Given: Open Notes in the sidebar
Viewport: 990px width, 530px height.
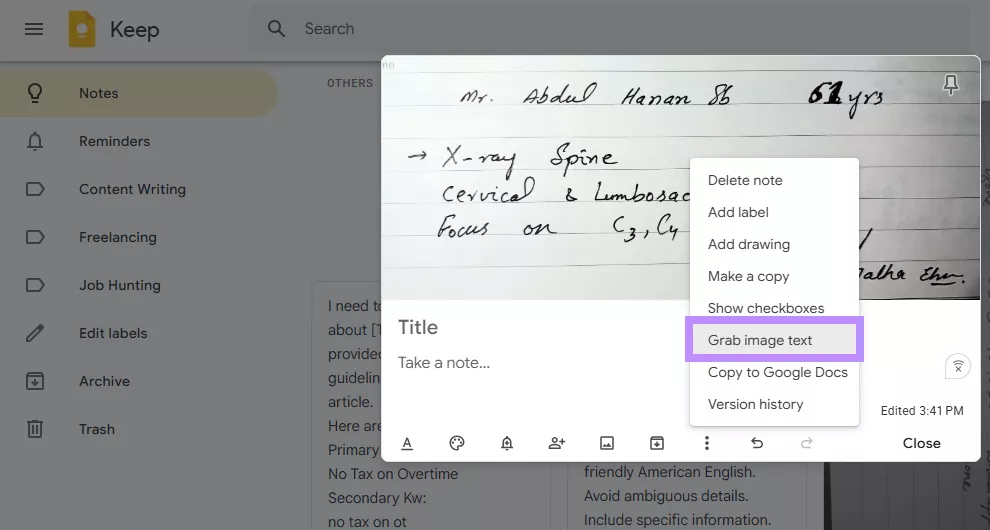Looking at the screenshot, I should (x=138, y=93).
